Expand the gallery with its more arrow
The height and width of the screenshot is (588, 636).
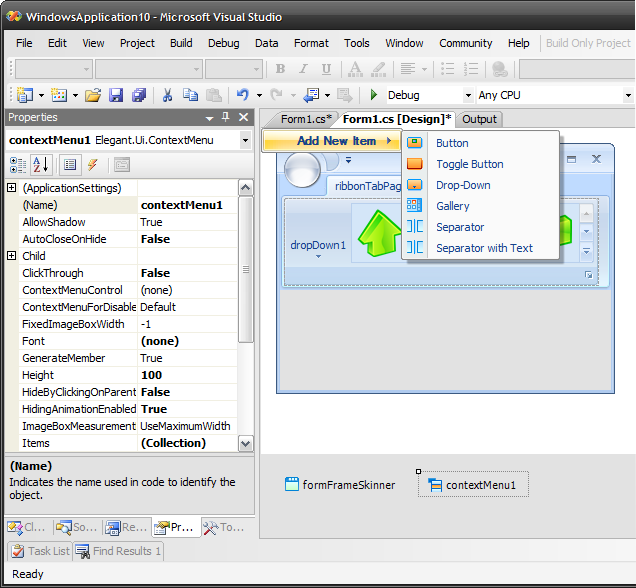coord(586,251)
